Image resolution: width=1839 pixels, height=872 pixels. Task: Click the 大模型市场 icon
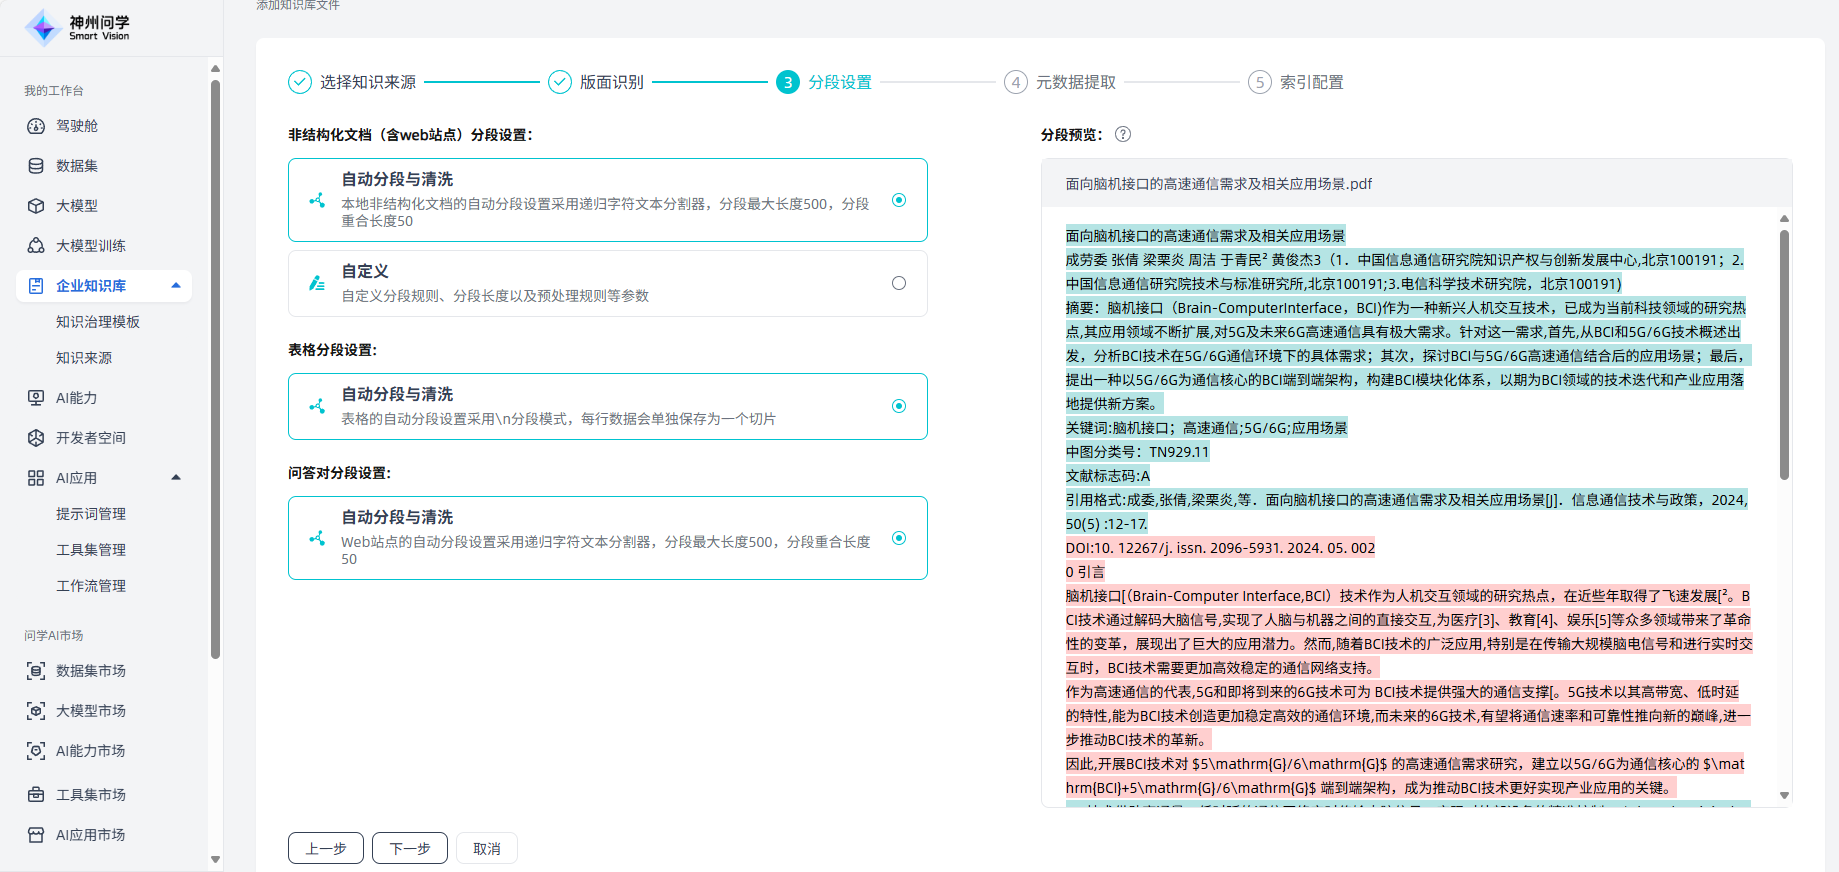(x=36, y=711)
